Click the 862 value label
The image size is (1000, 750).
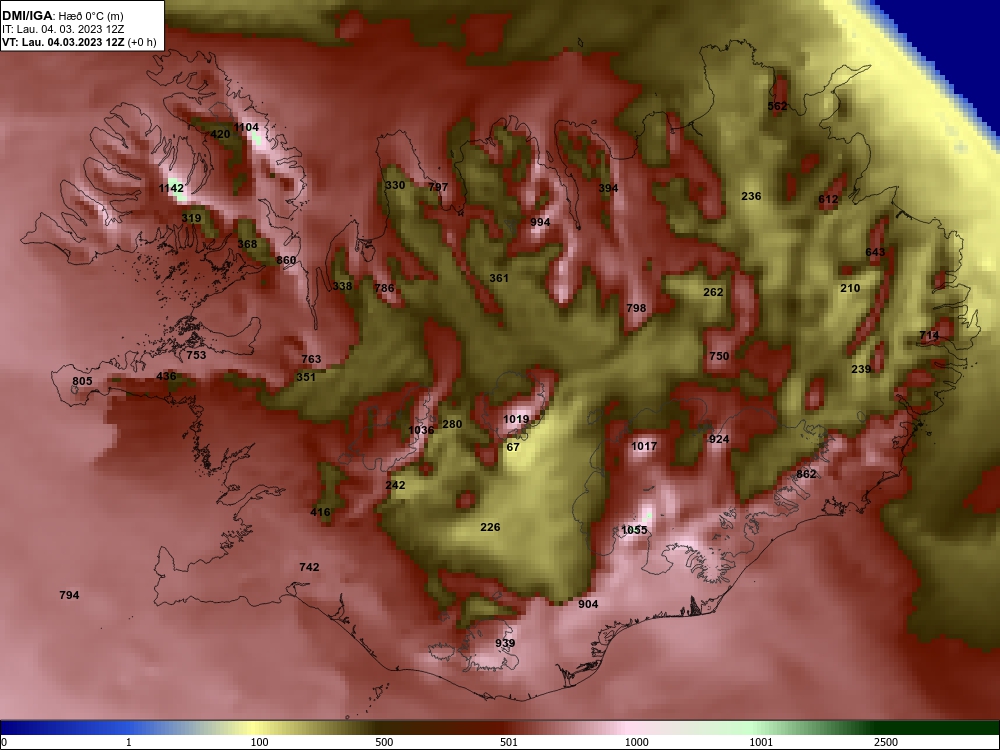coord(806,474)
